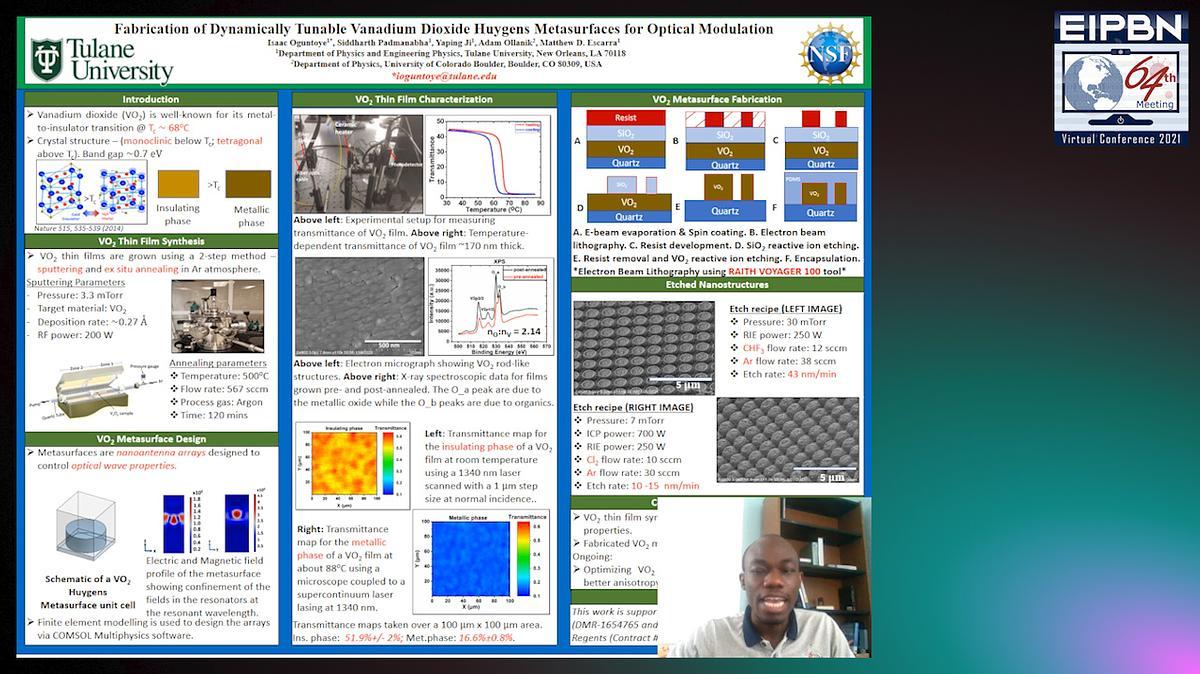Click the Metallic phase color swatch
The width and height of the screenshot is (1200, 674).
[248, 184]
